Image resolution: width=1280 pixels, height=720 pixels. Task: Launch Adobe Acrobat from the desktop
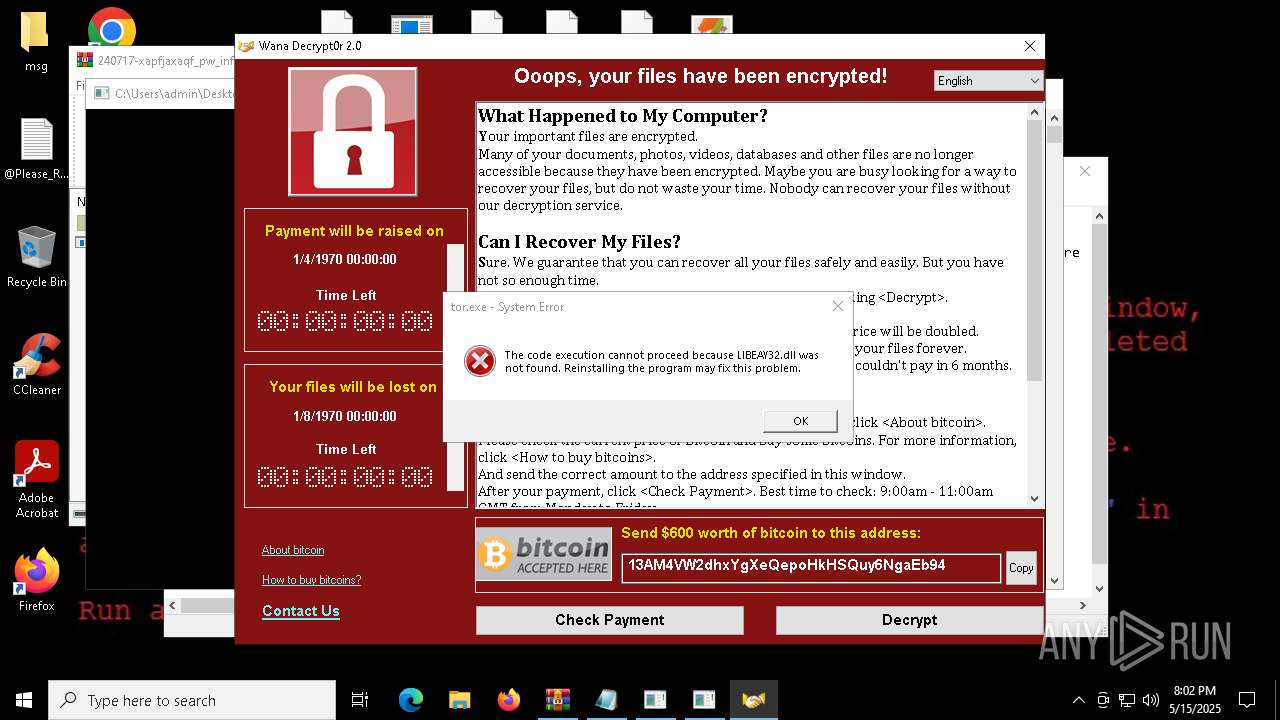coord(36,480)
